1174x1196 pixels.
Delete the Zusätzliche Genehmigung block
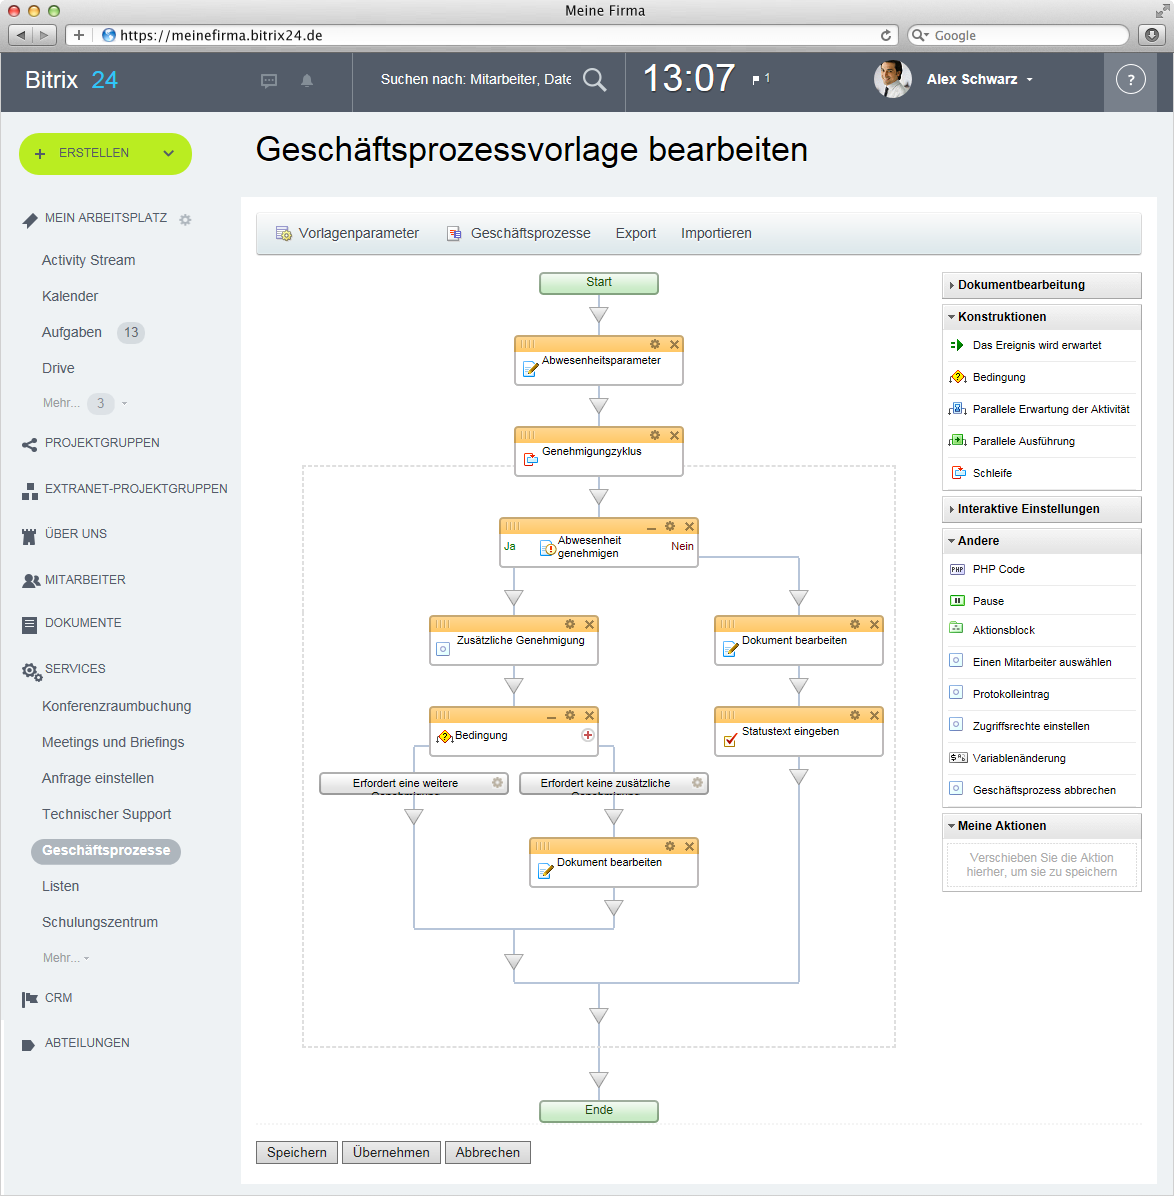click(x=589, y=624)
